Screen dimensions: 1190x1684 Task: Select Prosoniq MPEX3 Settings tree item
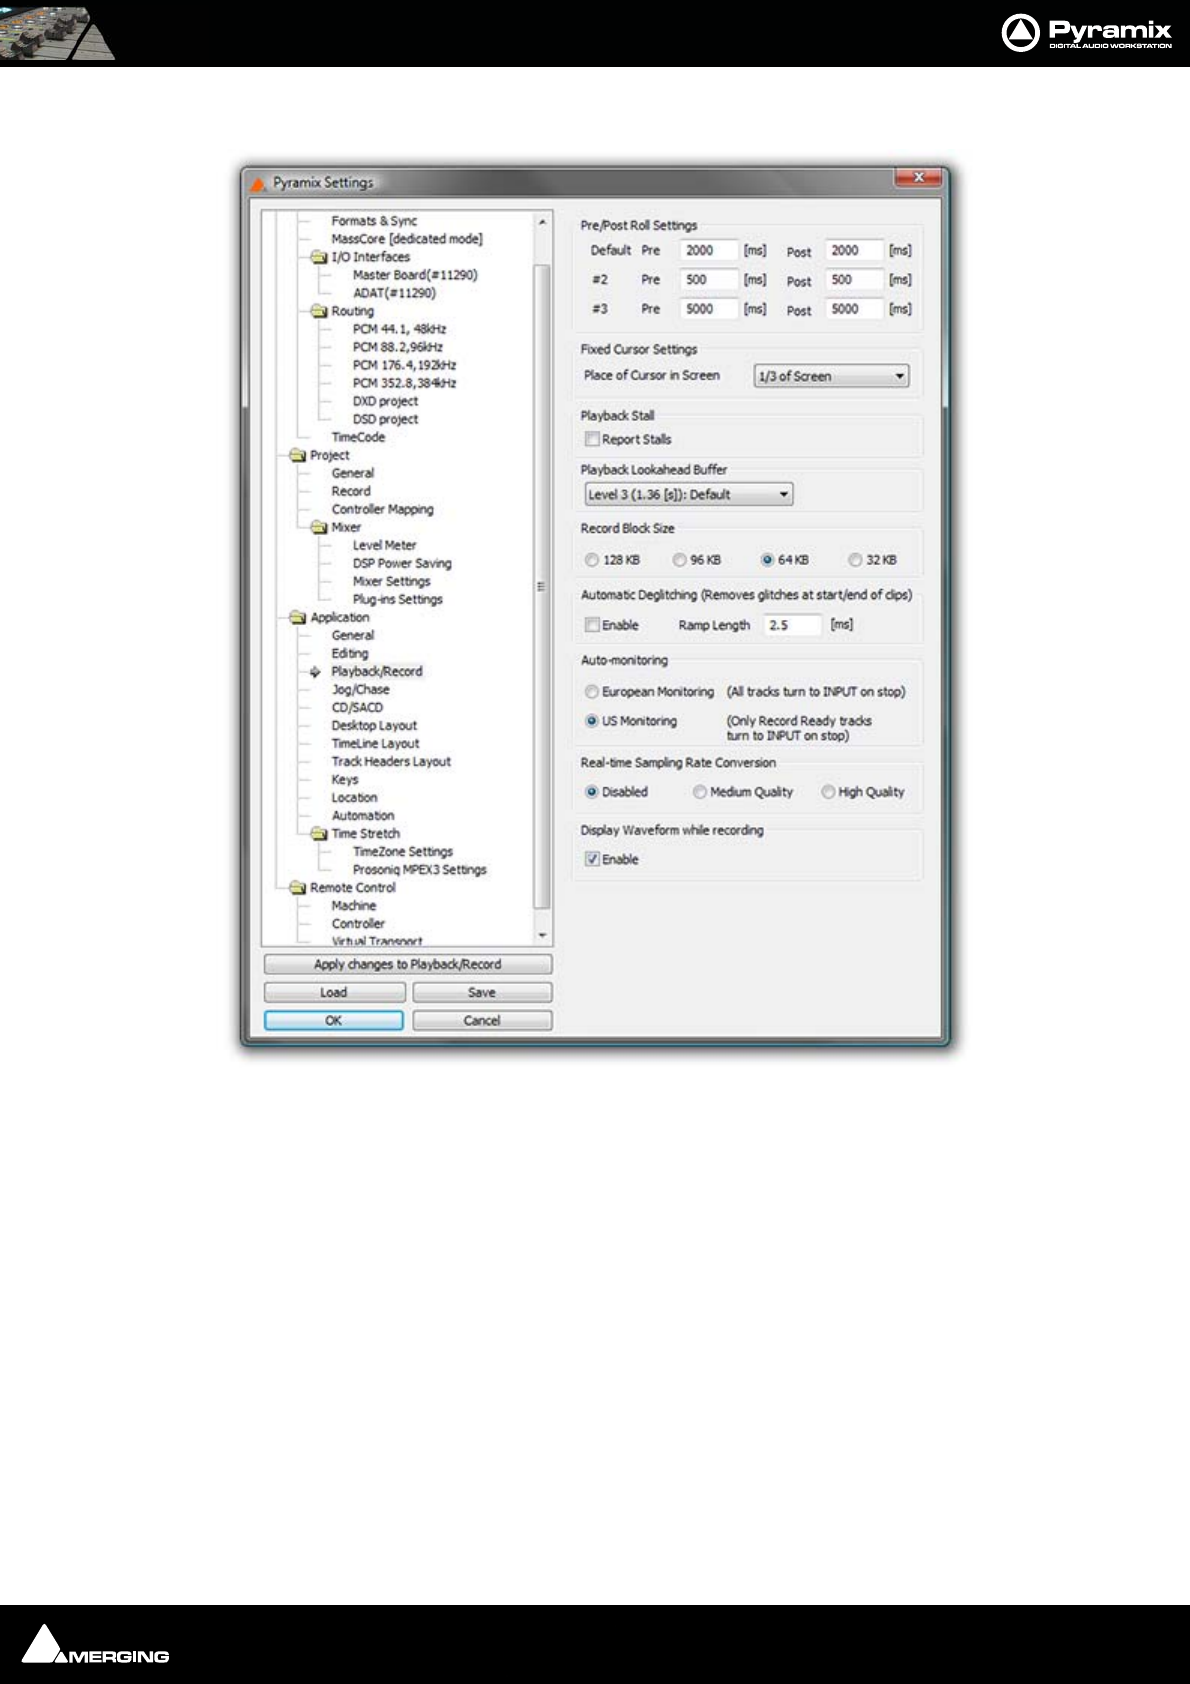[x=419, y=869]
